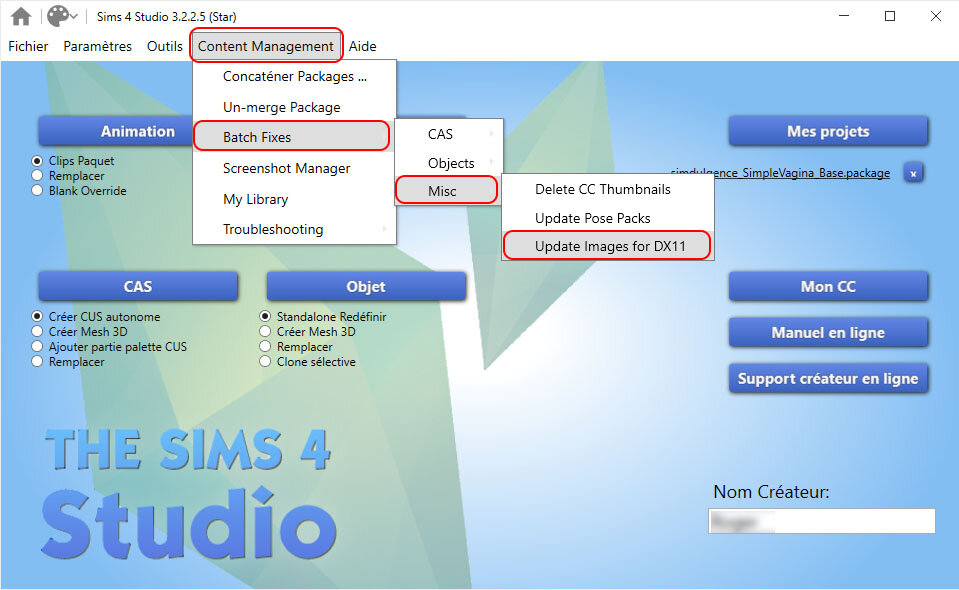
Task: Select Remplacer under Animation
Action: coord(37,175)
